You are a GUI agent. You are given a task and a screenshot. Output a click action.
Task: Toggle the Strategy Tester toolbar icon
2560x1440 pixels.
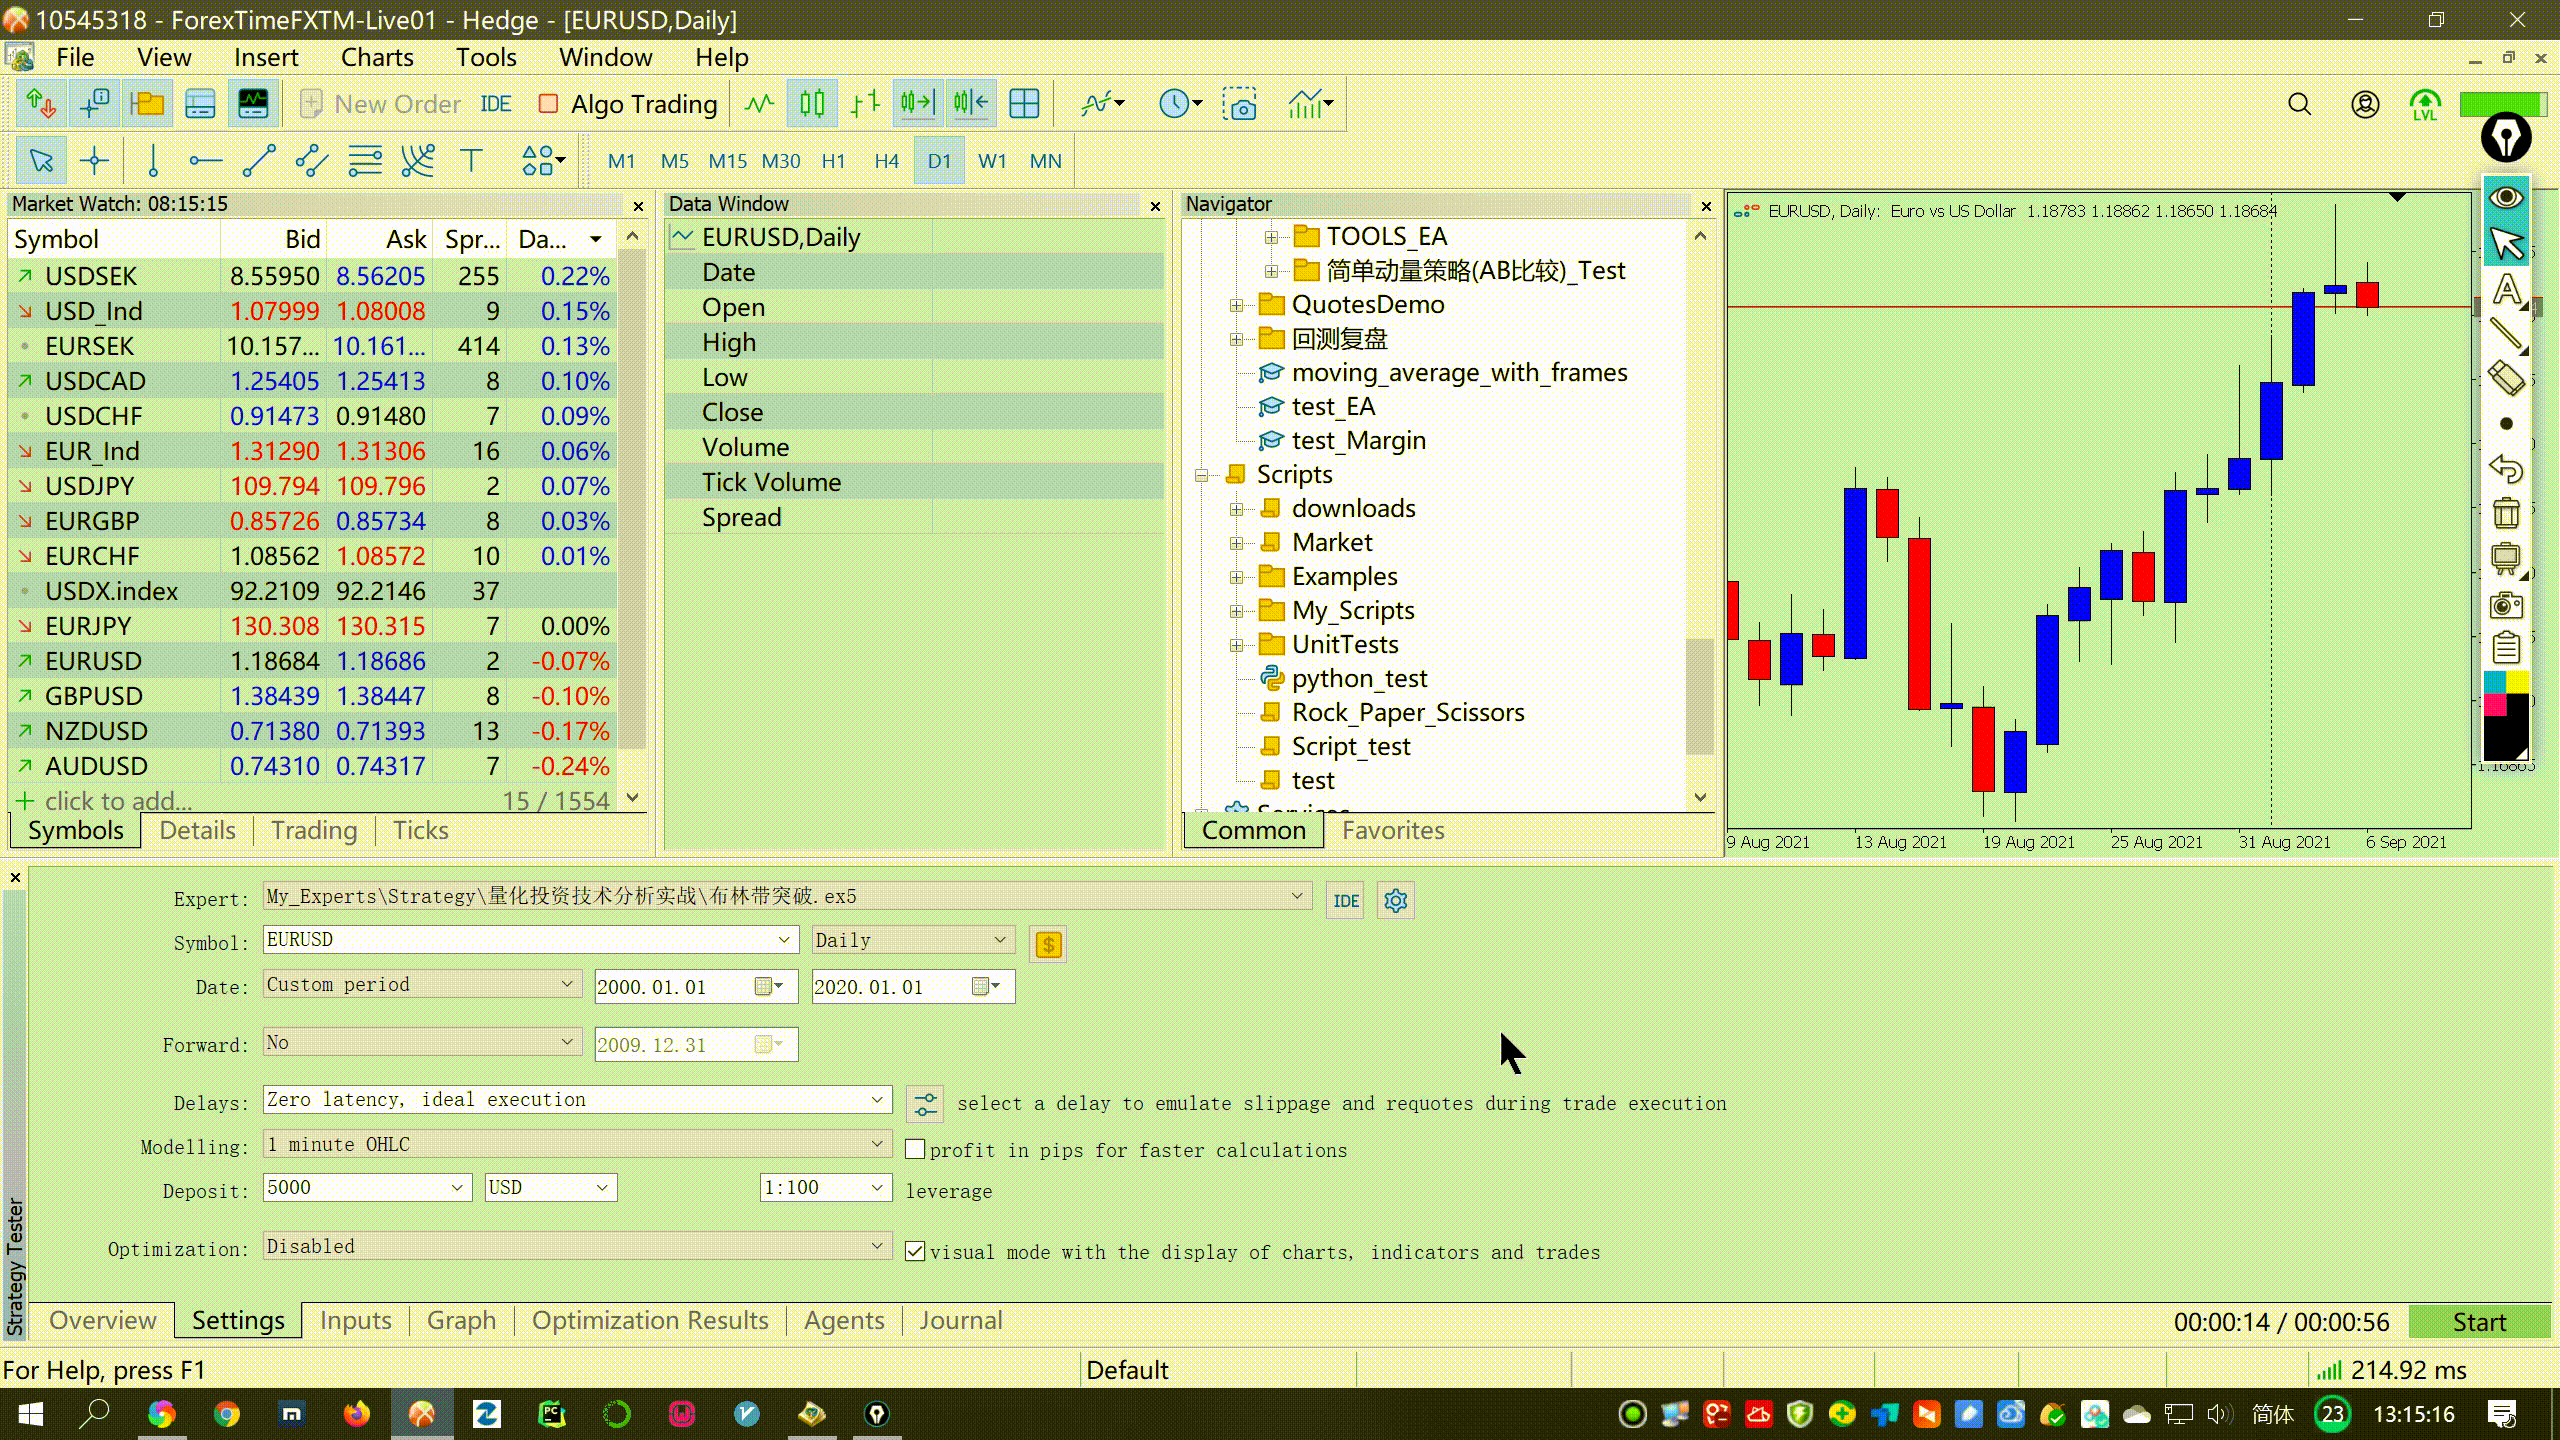point(253,104)
